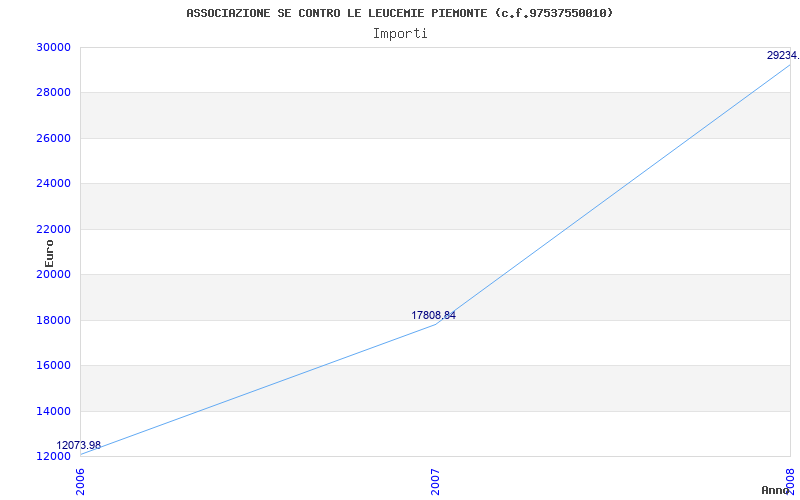Click the 22000 y-axis tick label
Screen dimensions: 800x500
[53, 229]
